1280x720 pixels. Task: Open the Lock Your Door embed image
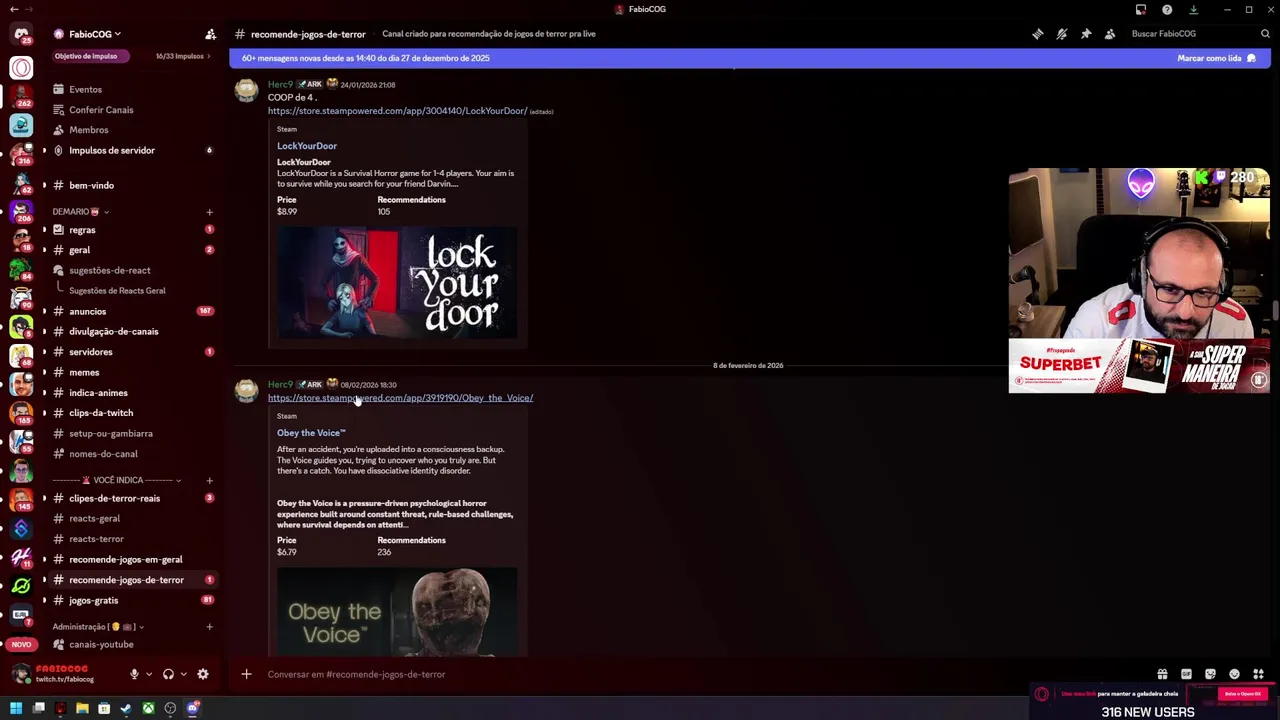pos(397,283)
